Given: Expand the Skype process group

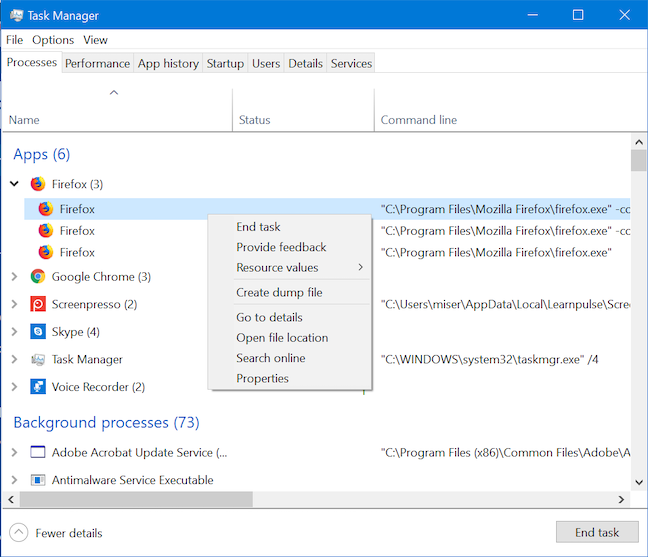Looking at the screenshot, I should point(14,331).
